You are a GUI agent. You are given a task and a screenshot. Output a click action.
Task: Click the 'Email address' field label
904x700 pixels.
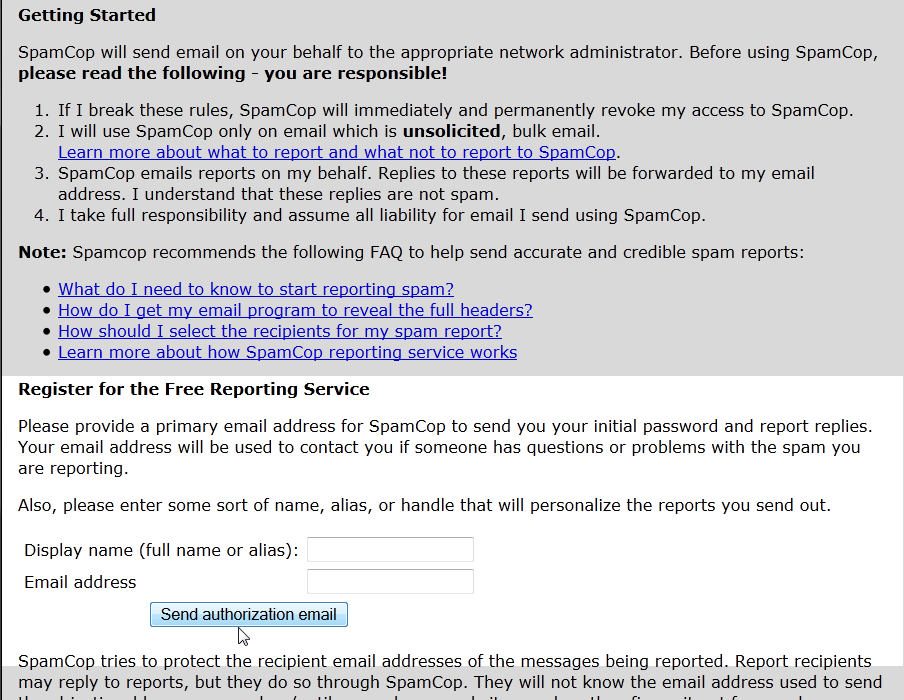point(80,582)
